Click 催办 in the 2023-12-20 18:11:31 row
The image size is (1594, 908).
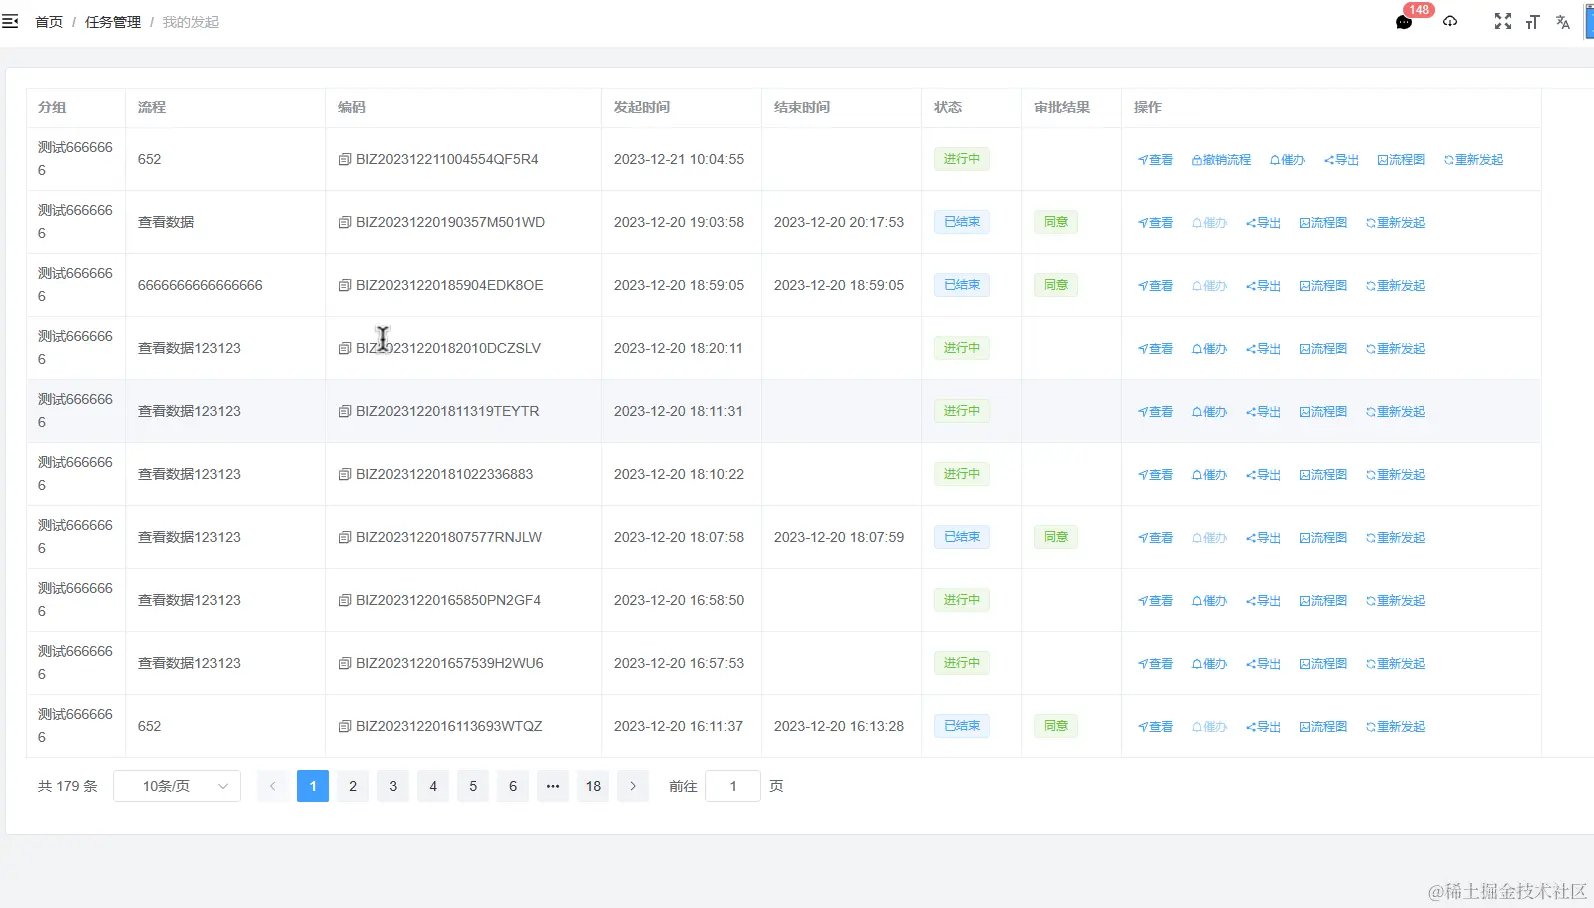1209,412
